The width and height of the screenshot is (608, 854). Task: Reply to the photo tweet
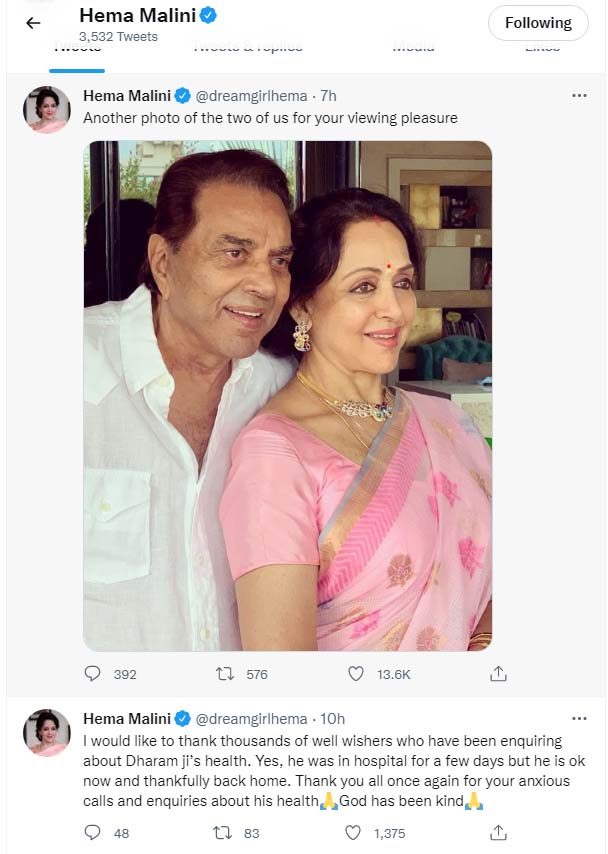(x=93, y=674)
